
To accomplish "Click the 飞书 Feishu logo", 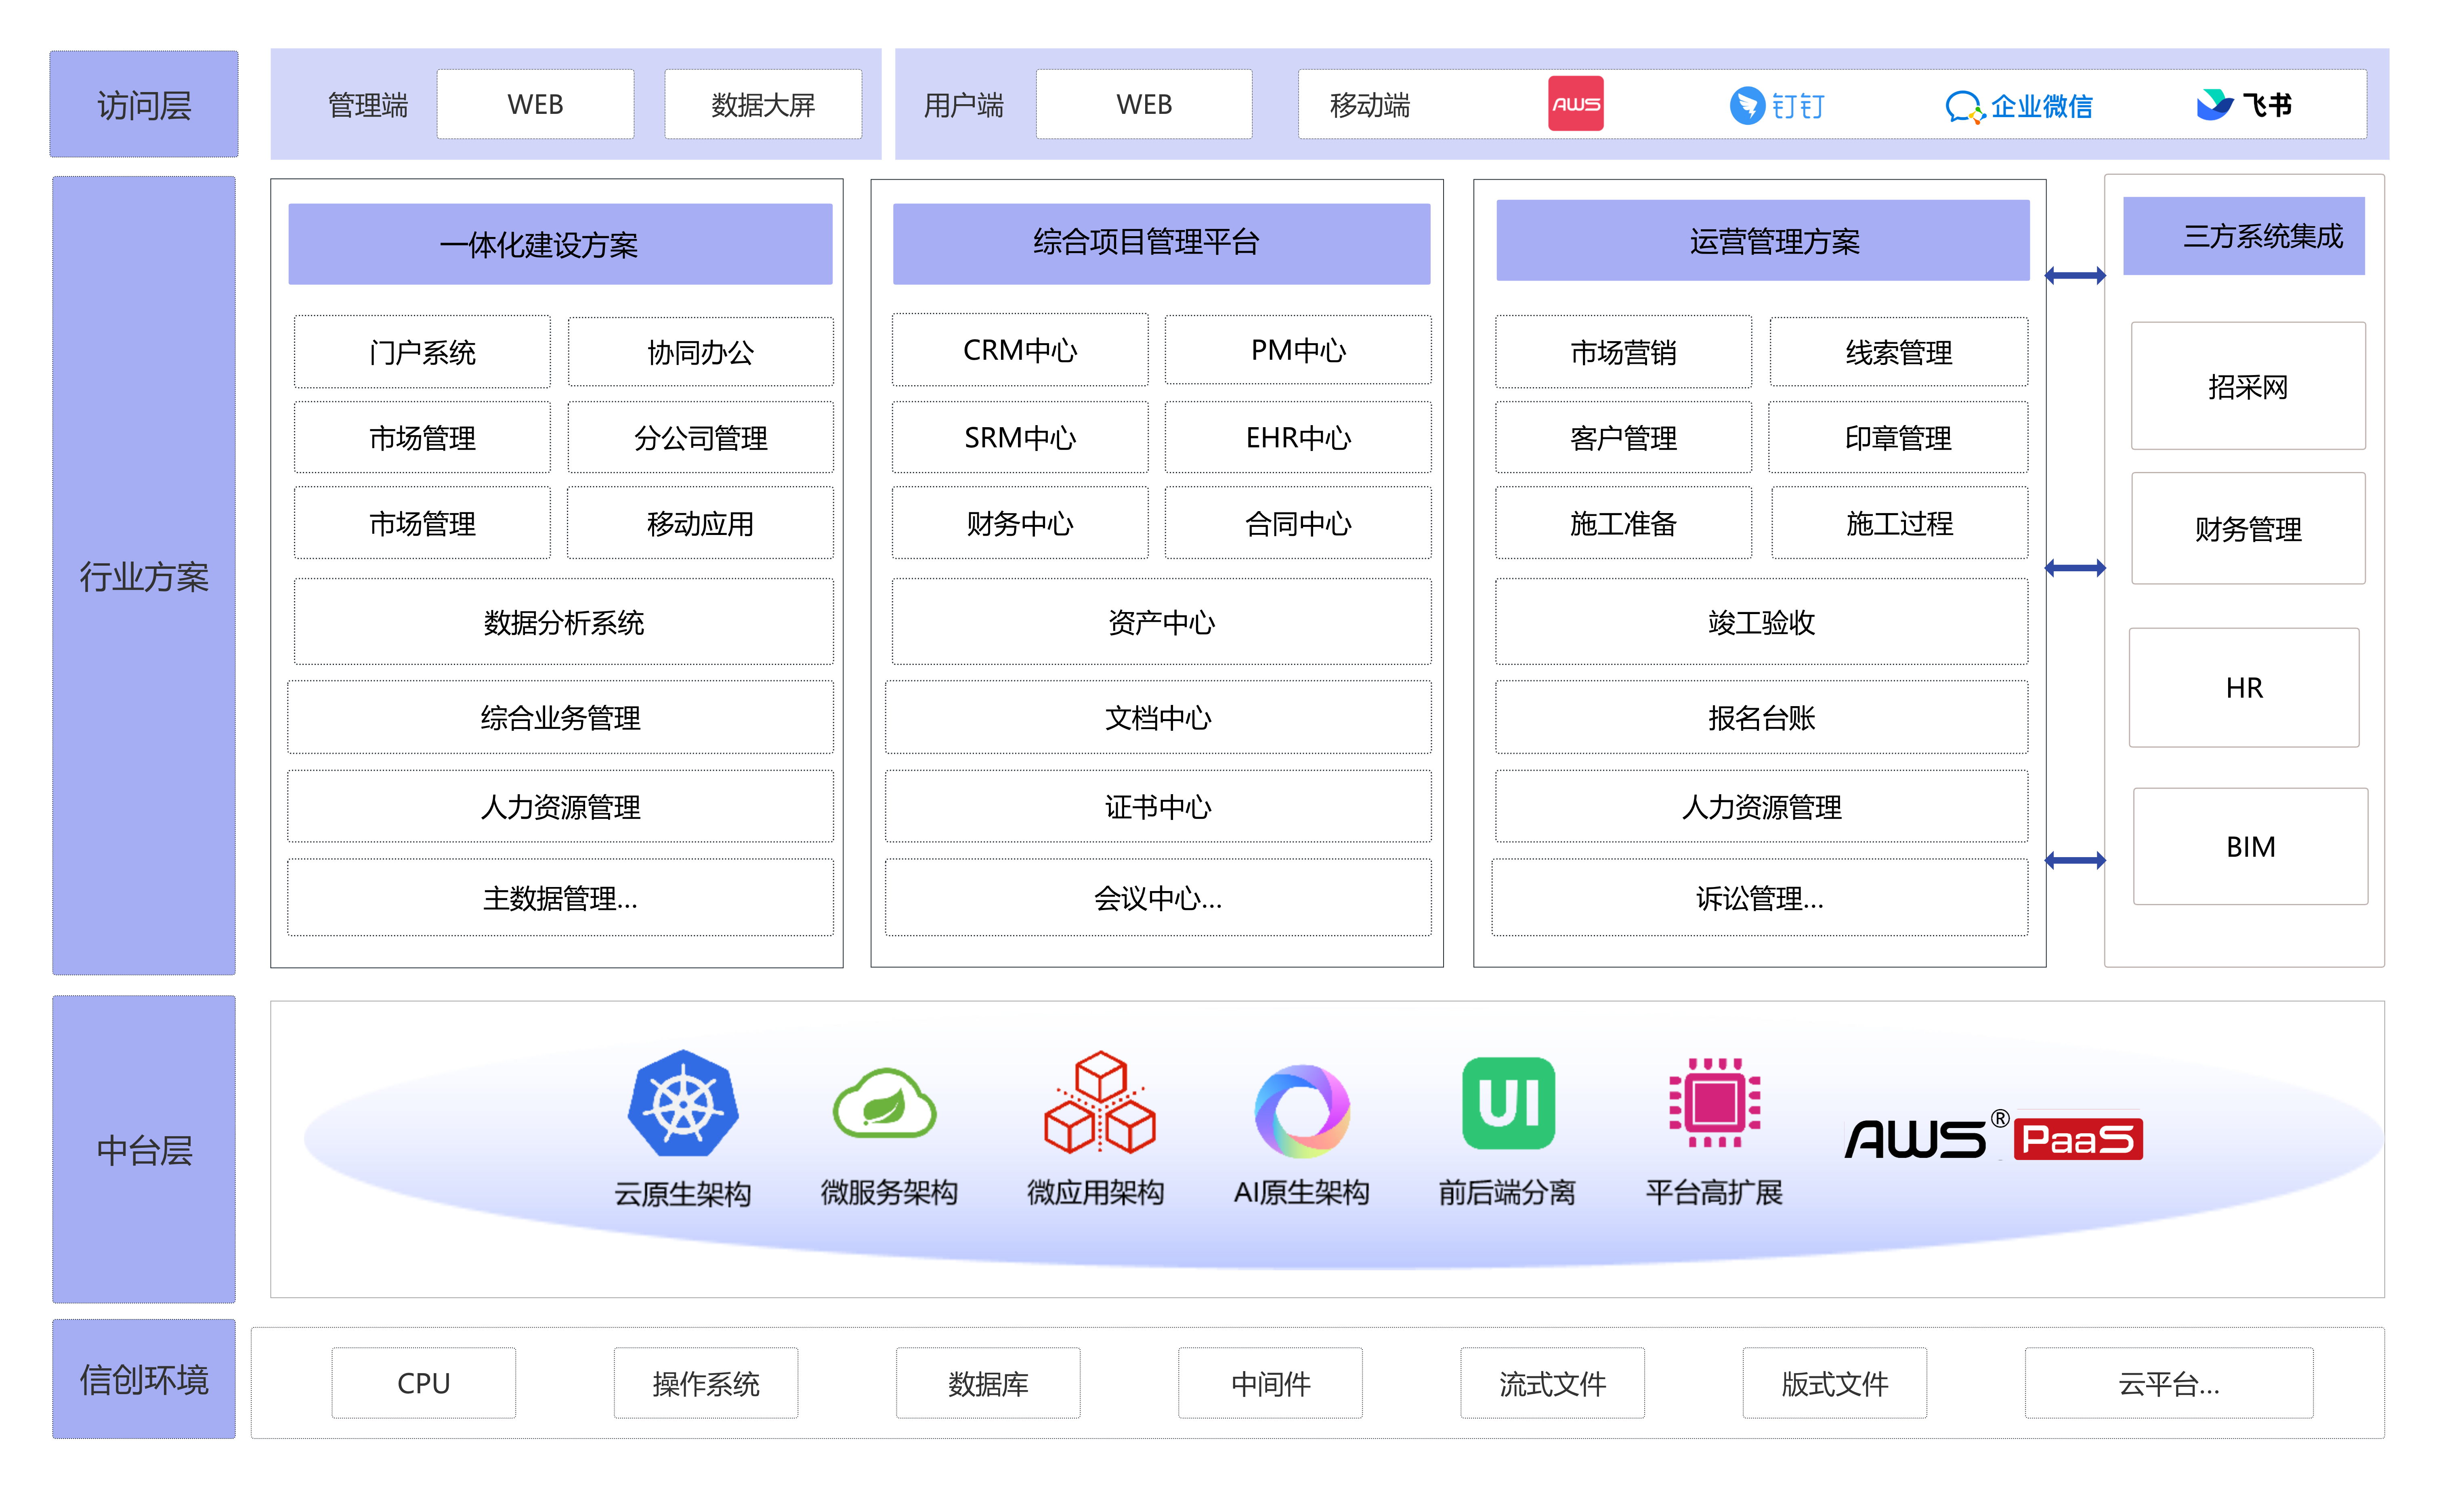I will (2243, 104).
